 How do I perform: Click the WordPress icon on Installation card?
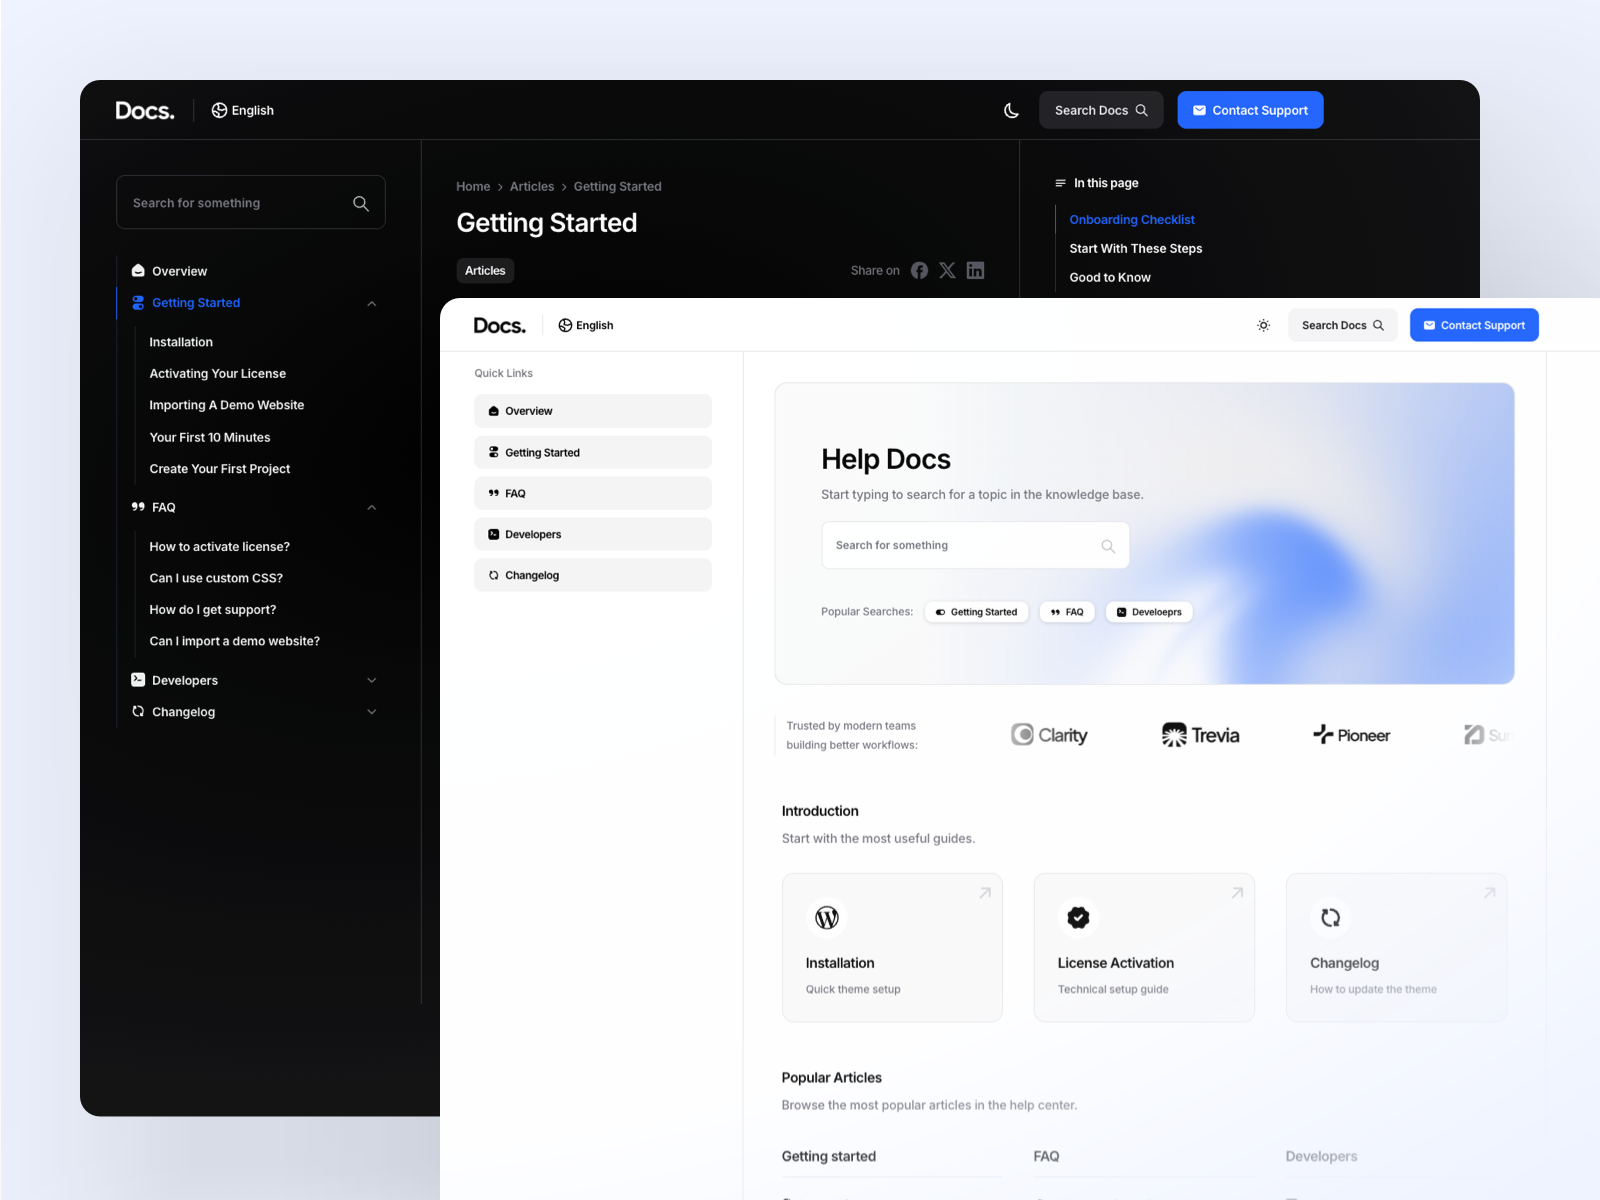pyautogui.click(x=827, y=917)
